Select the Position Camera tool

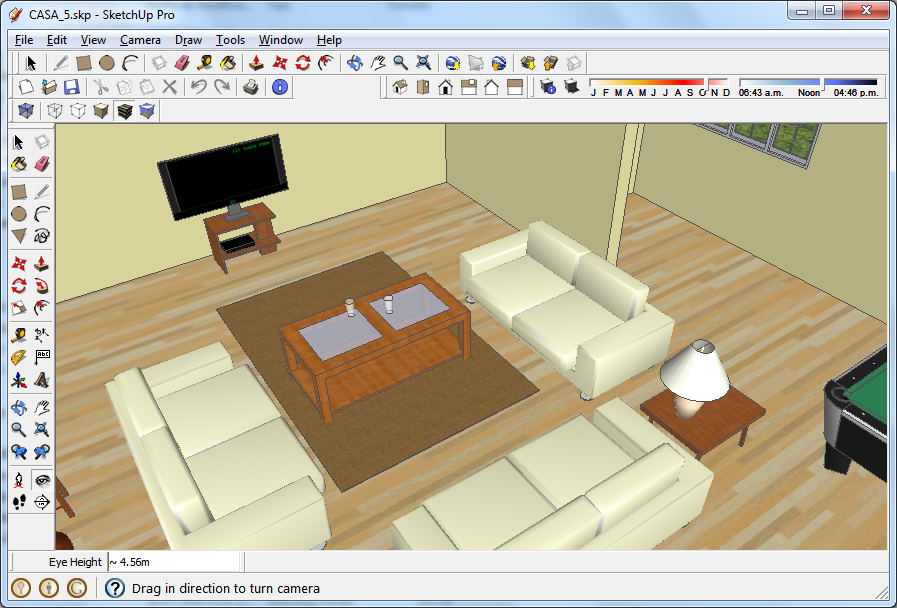19,479
